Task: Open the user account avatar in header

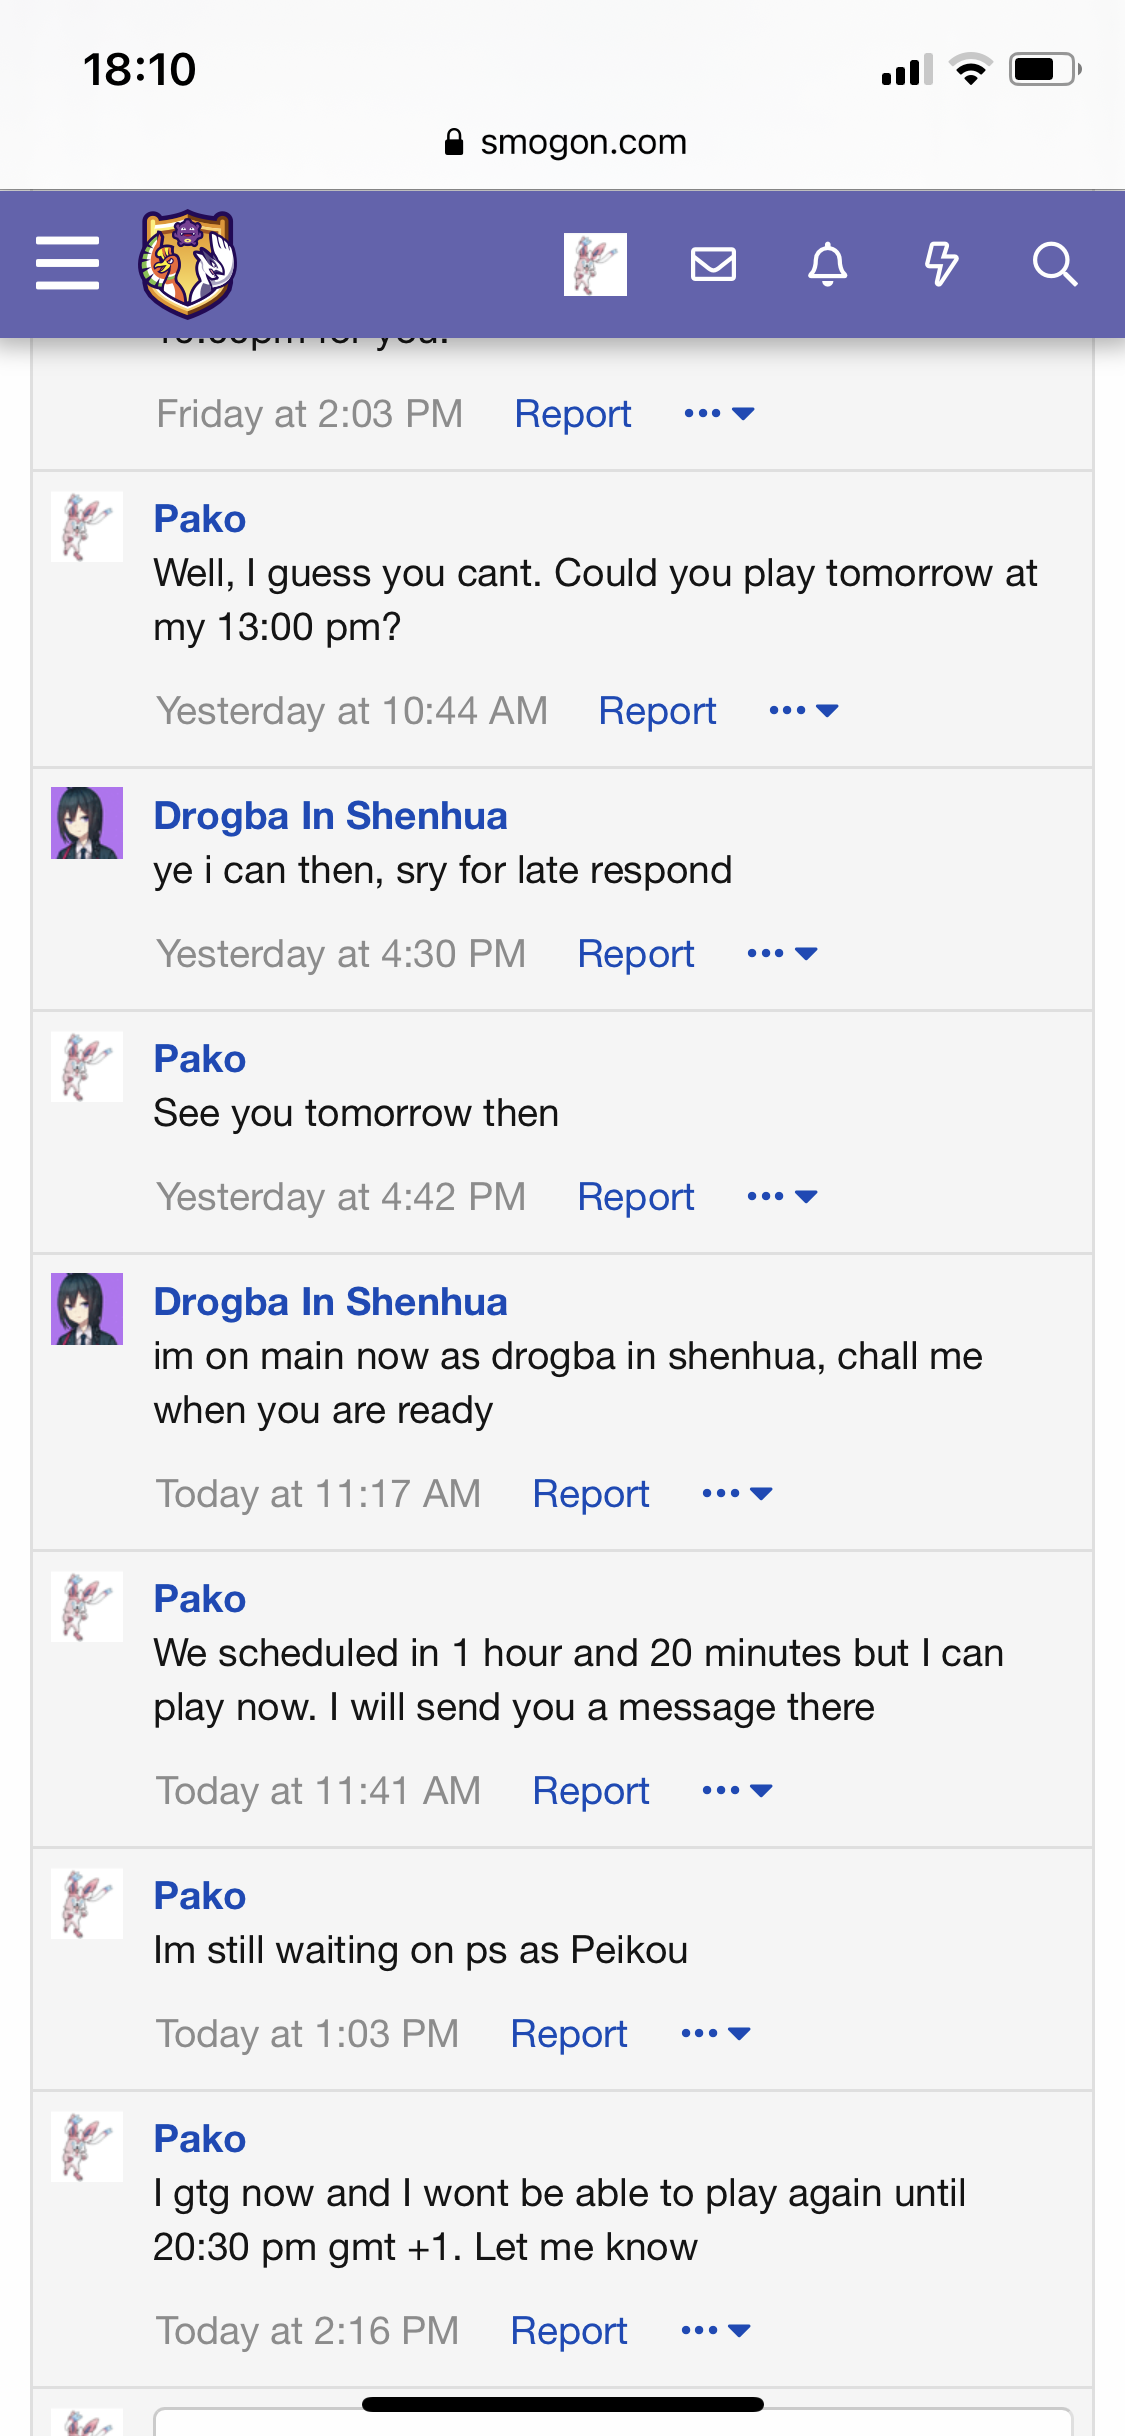Action: [x=595, y=264]
